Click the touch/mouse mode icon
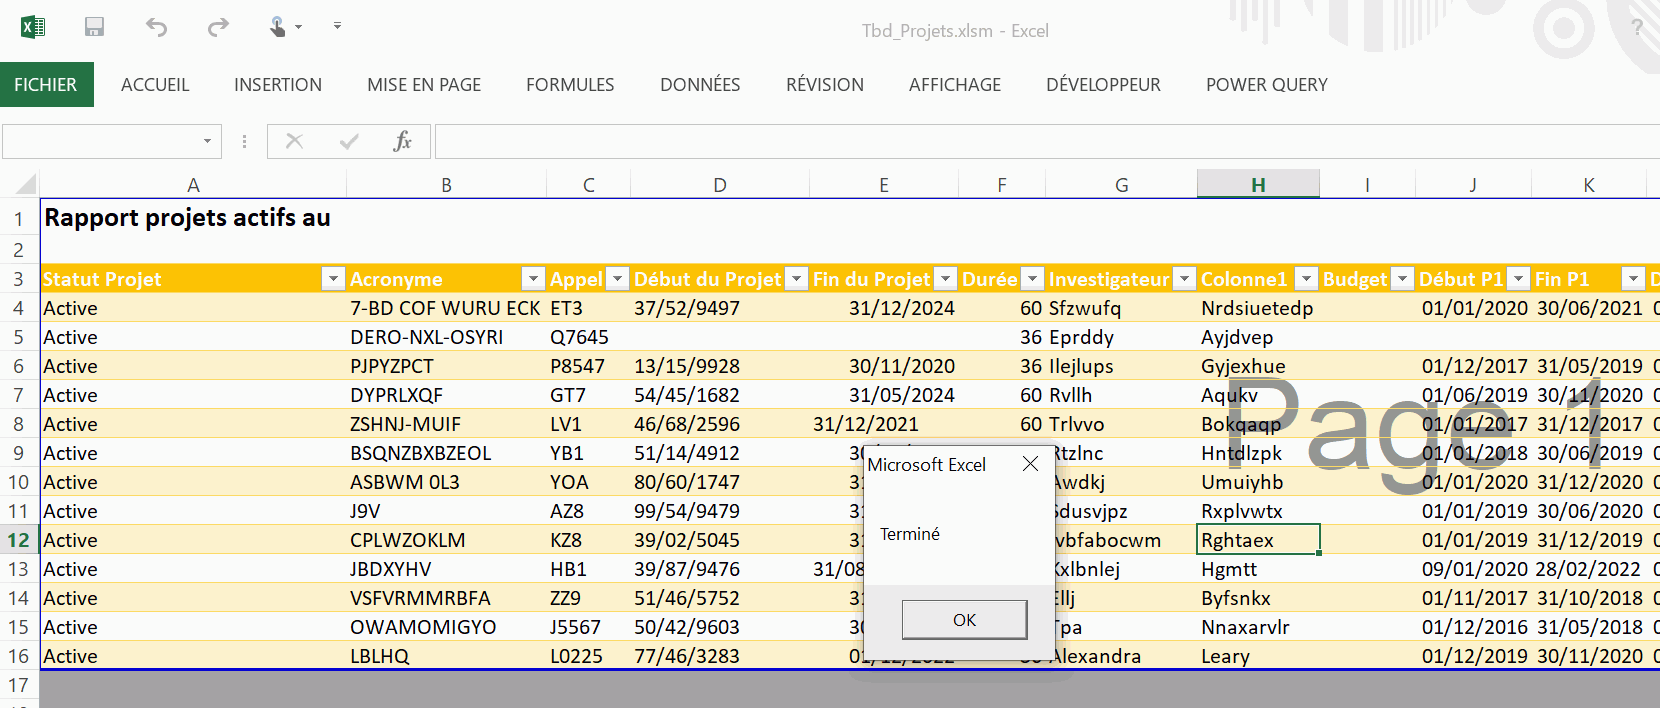This screenshot has height=708, width=1660. [278, 27]
